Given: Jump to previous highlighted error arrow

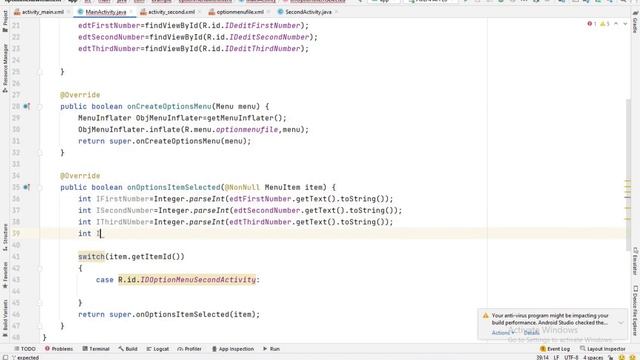Looking at the screenshot, I should tap(616, 24).
